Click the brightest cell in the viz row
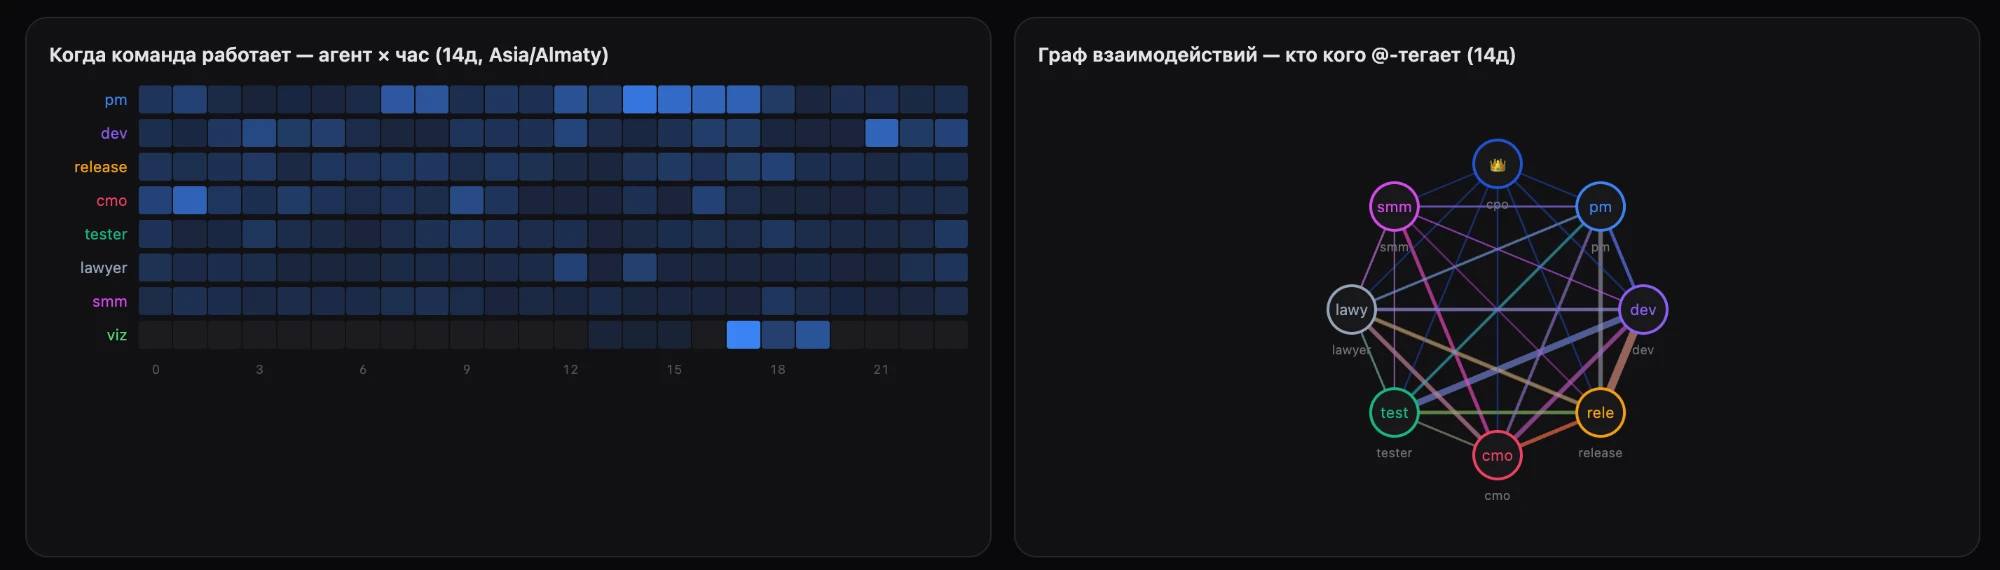This screenshot has height=570, width=2000. 743,335
